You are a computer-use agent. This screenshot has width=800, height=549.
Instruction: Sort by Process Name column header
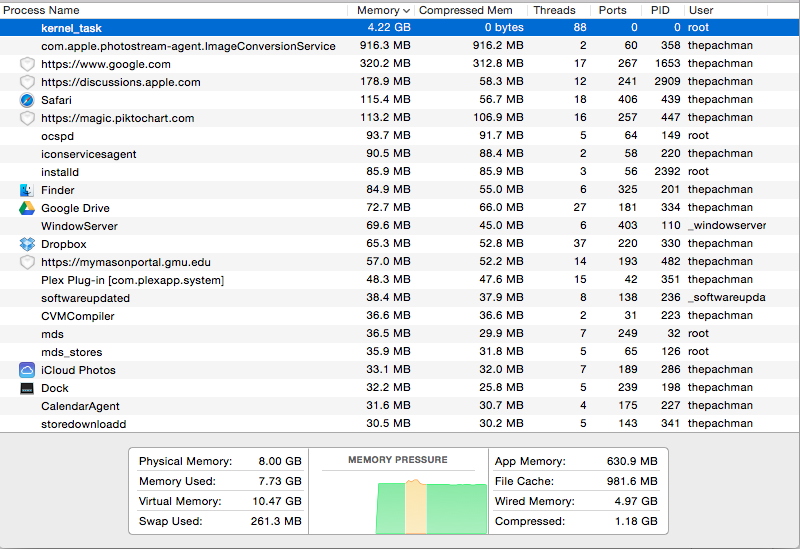[41, 10]
